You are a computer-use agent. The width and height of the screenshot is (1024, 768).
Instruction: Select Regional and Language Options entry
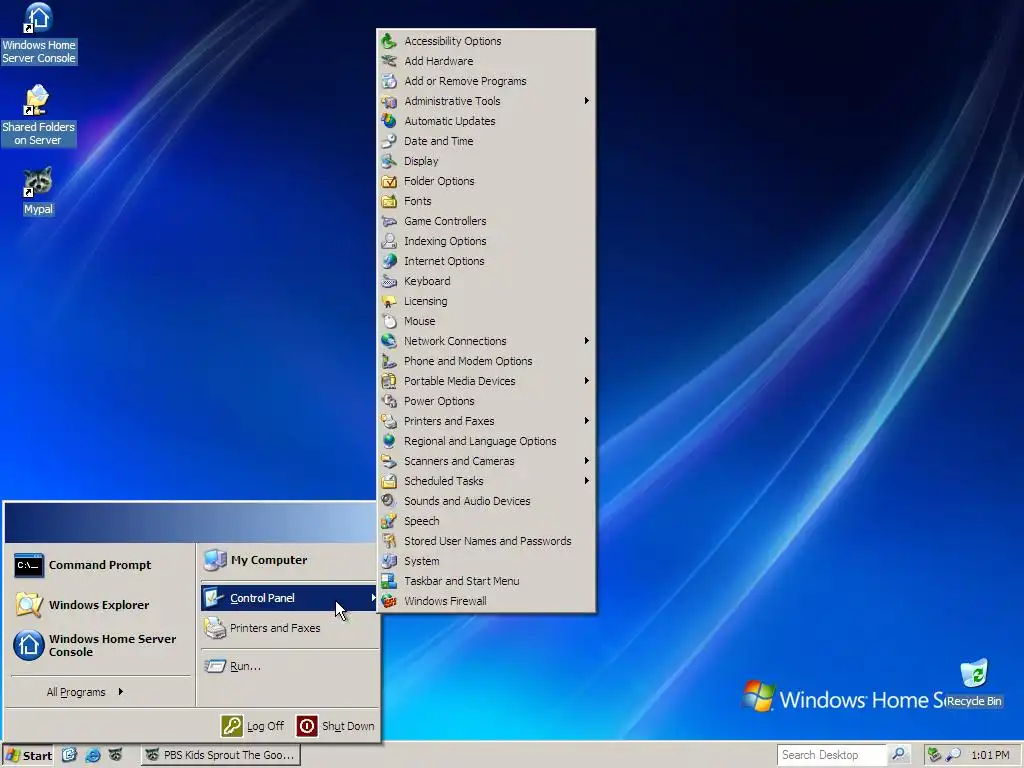(487, 441)
